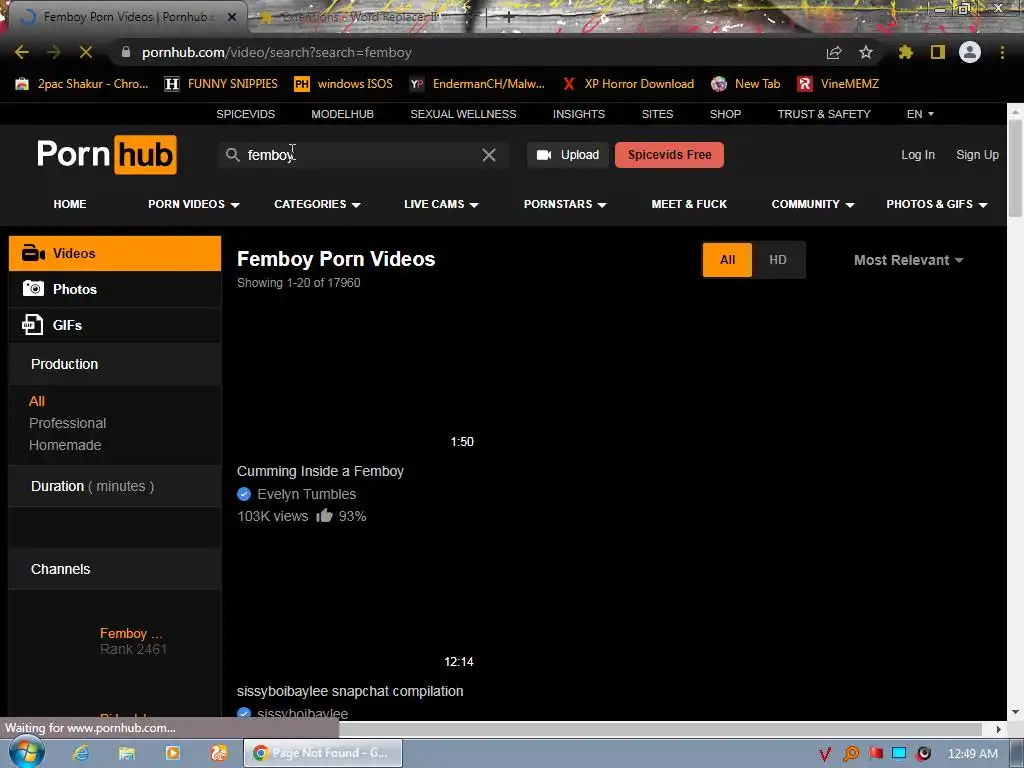1024x768 pixels.
Task: Open the Most Relevant sort dropdown
Action: pos(908,260)
